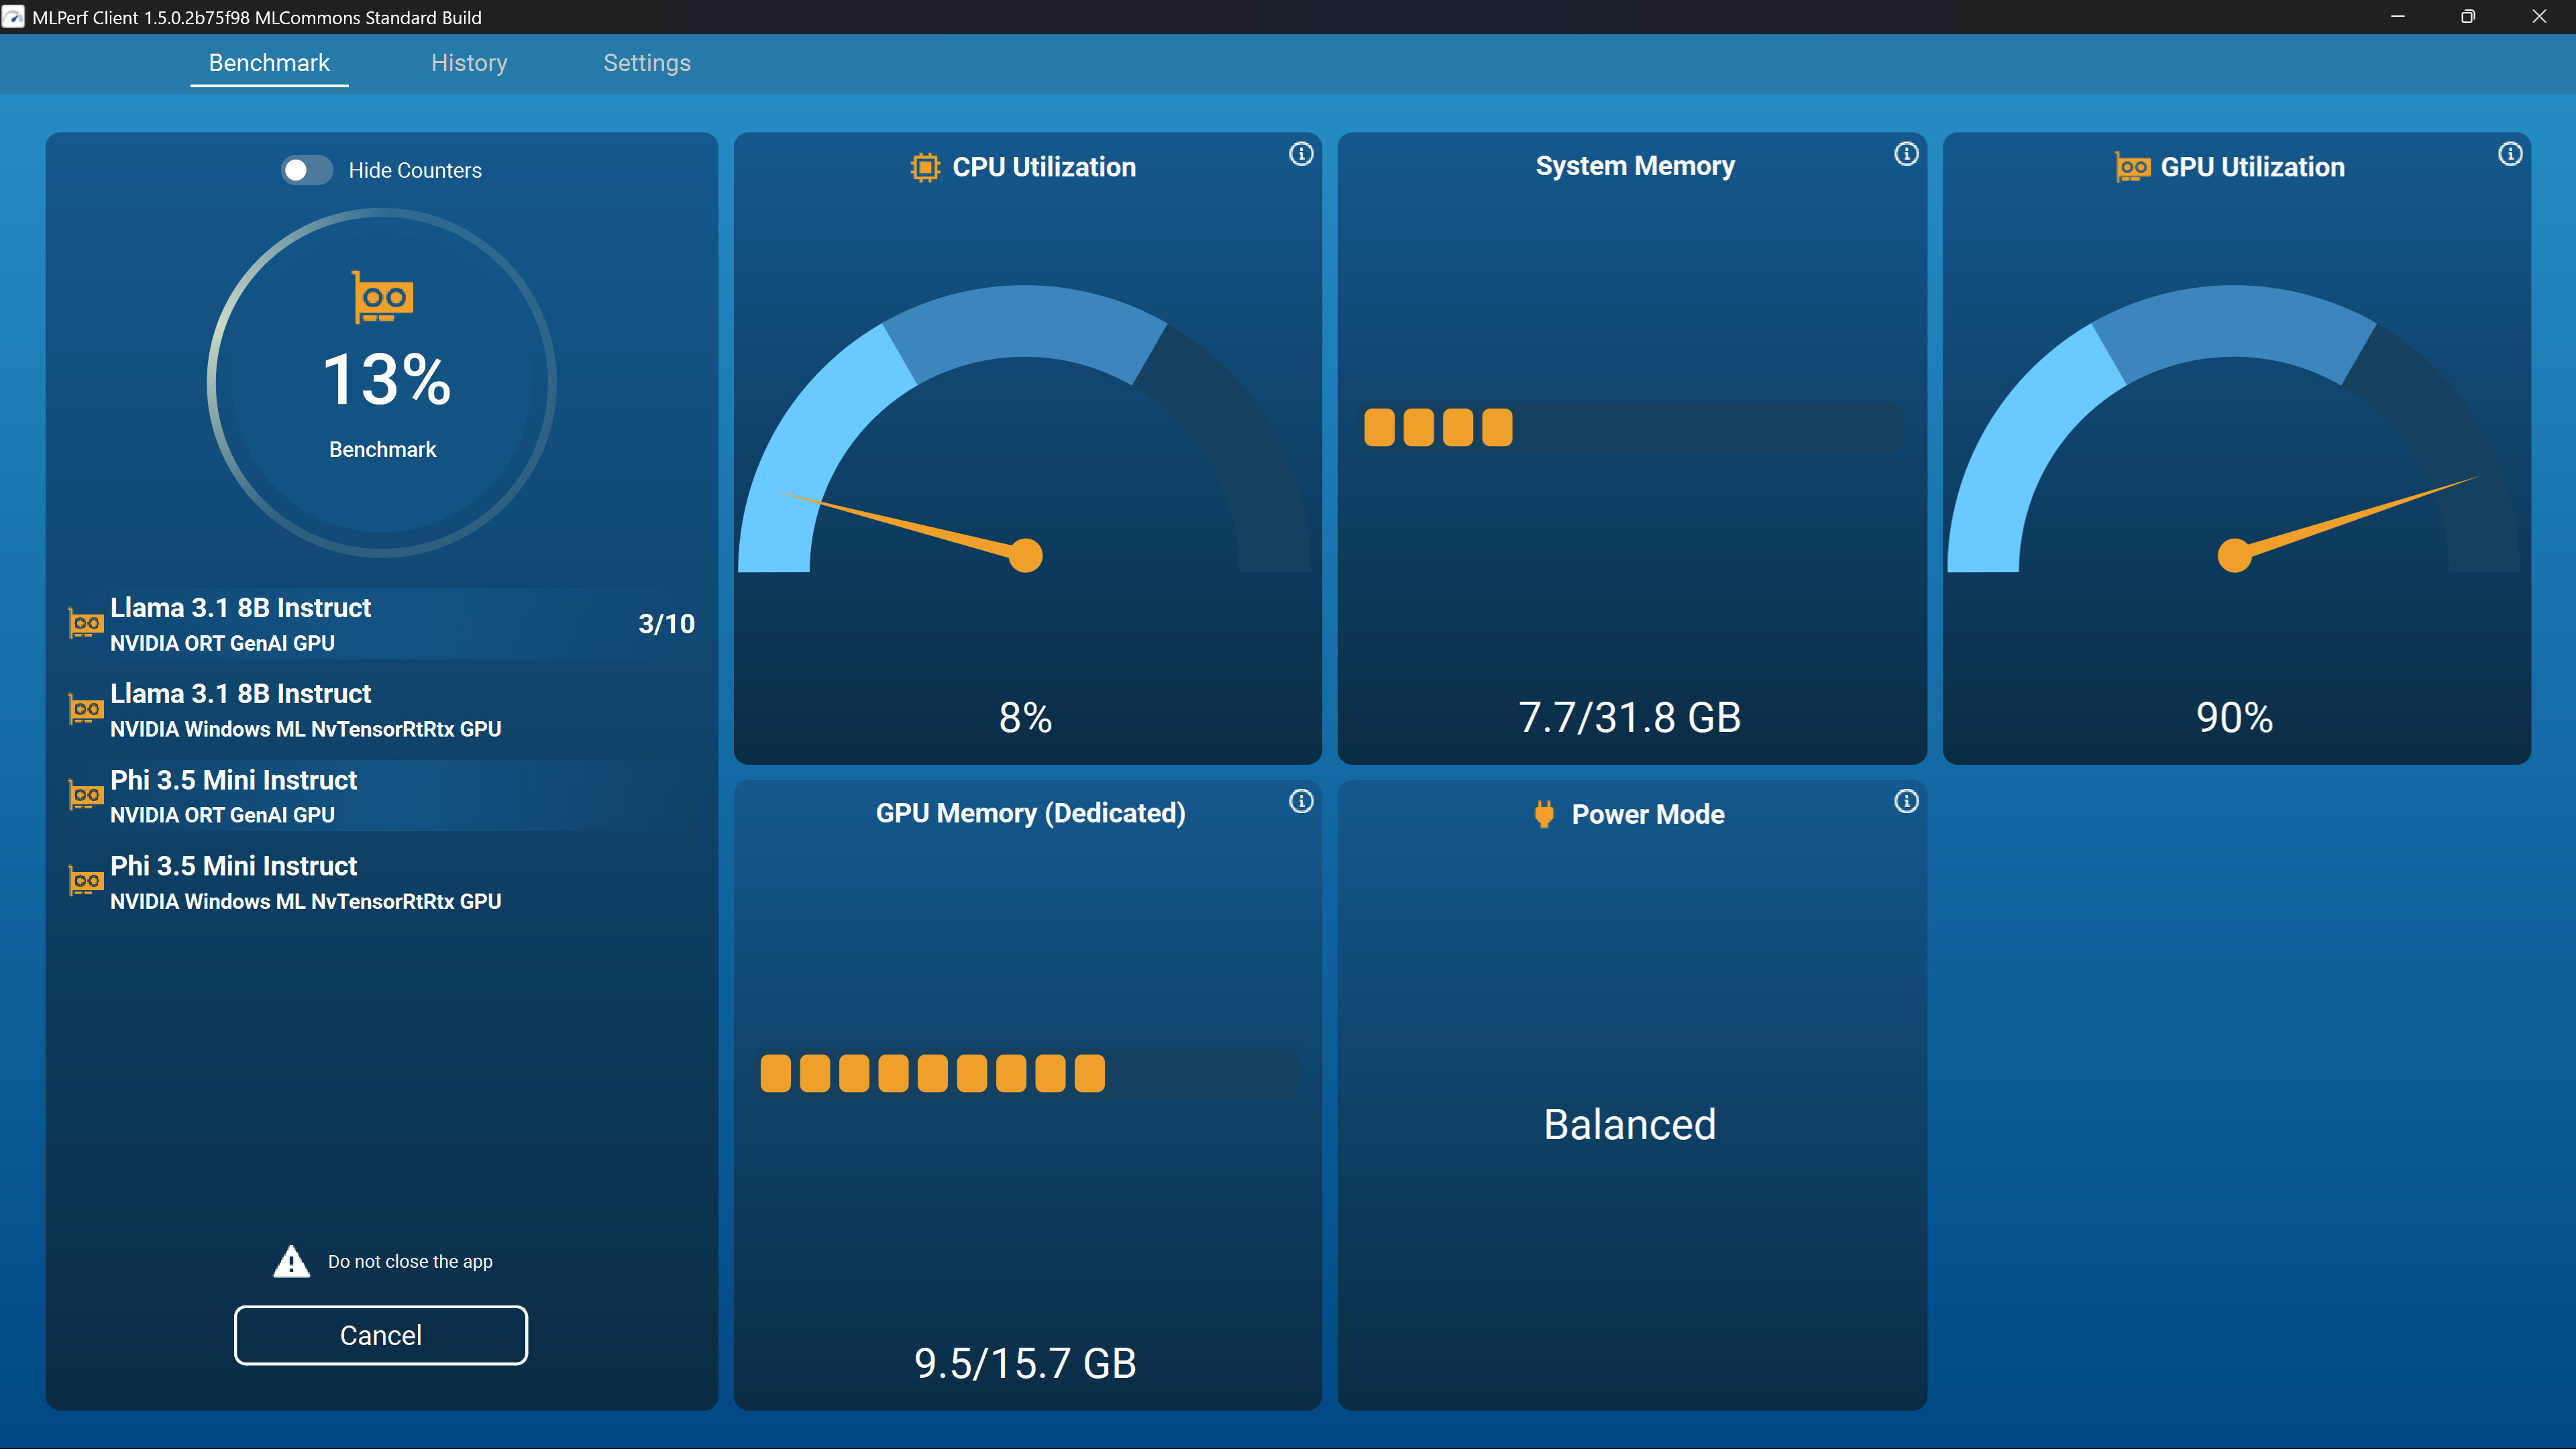Select Llama 3.1 8B Instruct NVIDIA ORT GenAI row

tap(382, 624)
